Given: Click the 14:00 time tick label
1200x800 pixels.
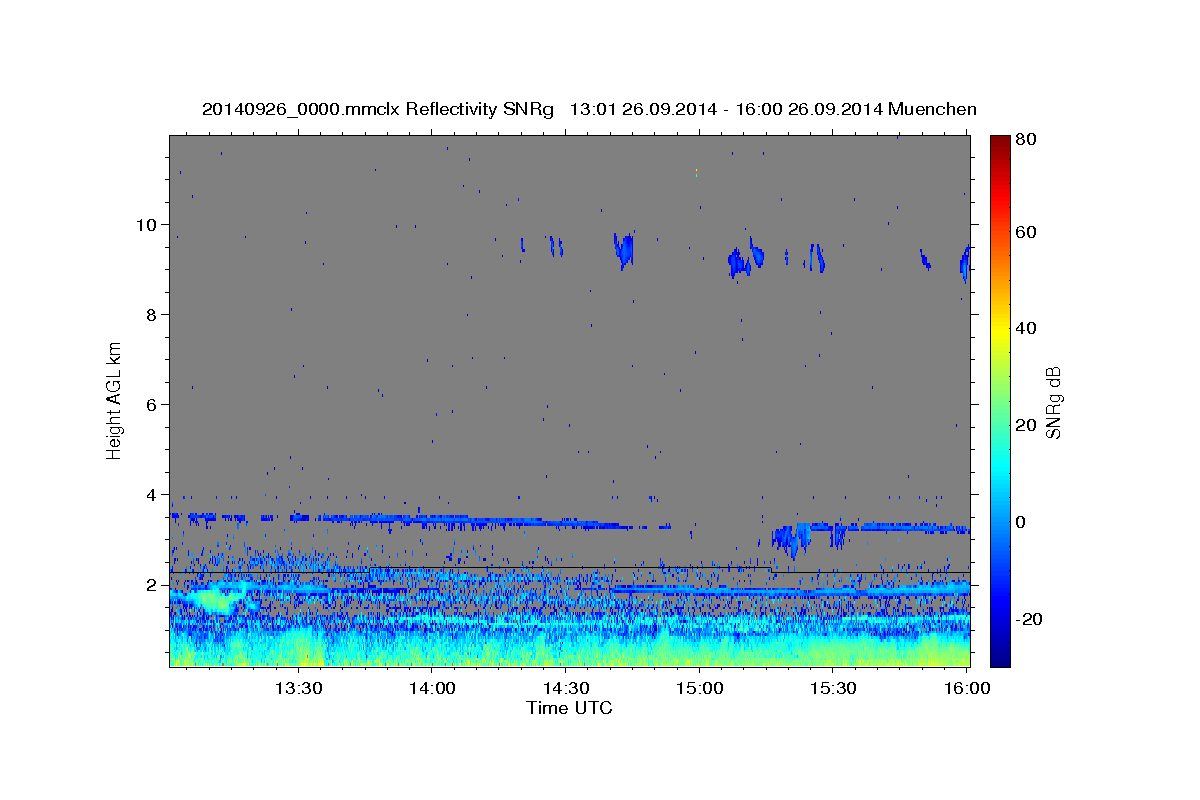Looking at the screenshot, I should pos(432,688).
